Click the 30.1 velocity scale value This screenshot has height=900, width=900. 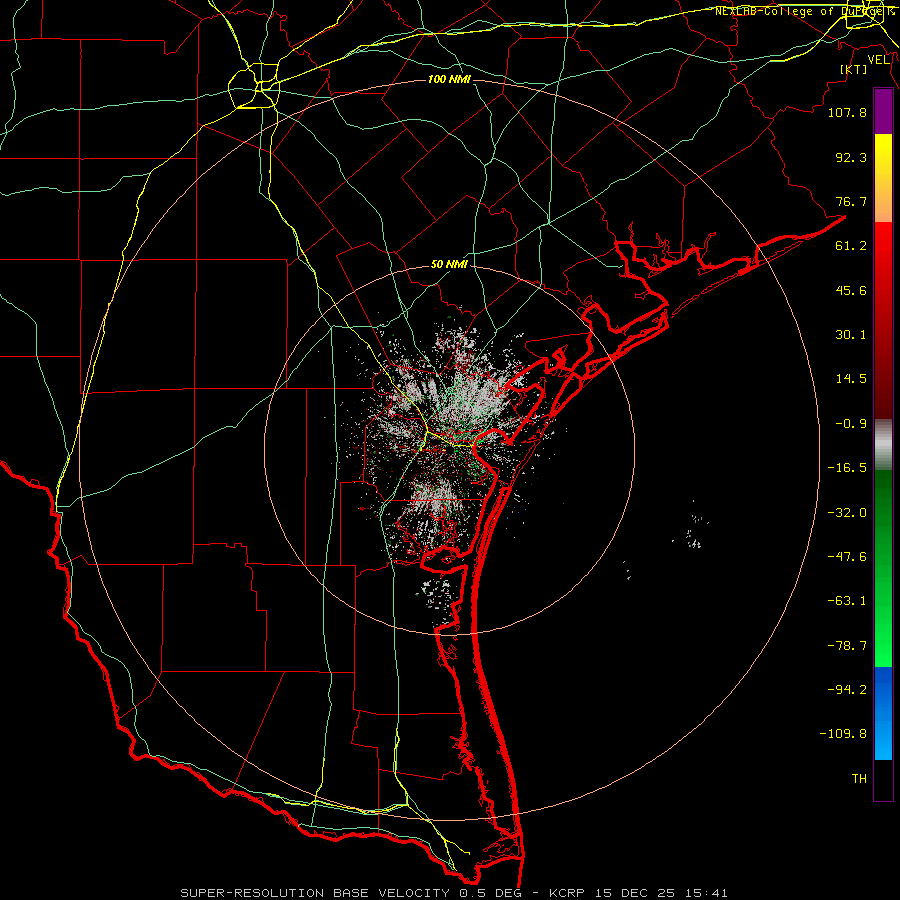851,335
